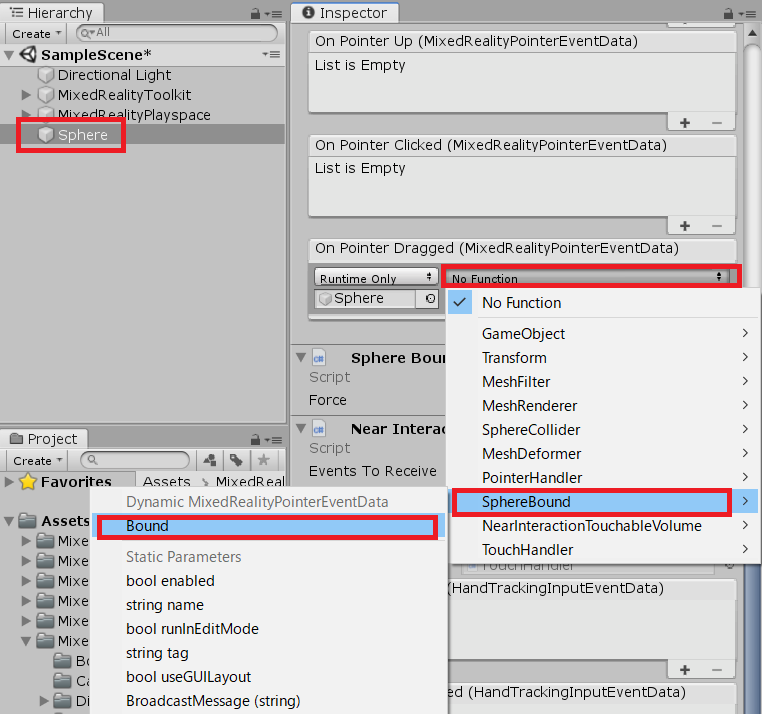Viewport: 762px width, 714px height.
Task: Remove entry from On Pointer Up list
Action: coord(717,122)
